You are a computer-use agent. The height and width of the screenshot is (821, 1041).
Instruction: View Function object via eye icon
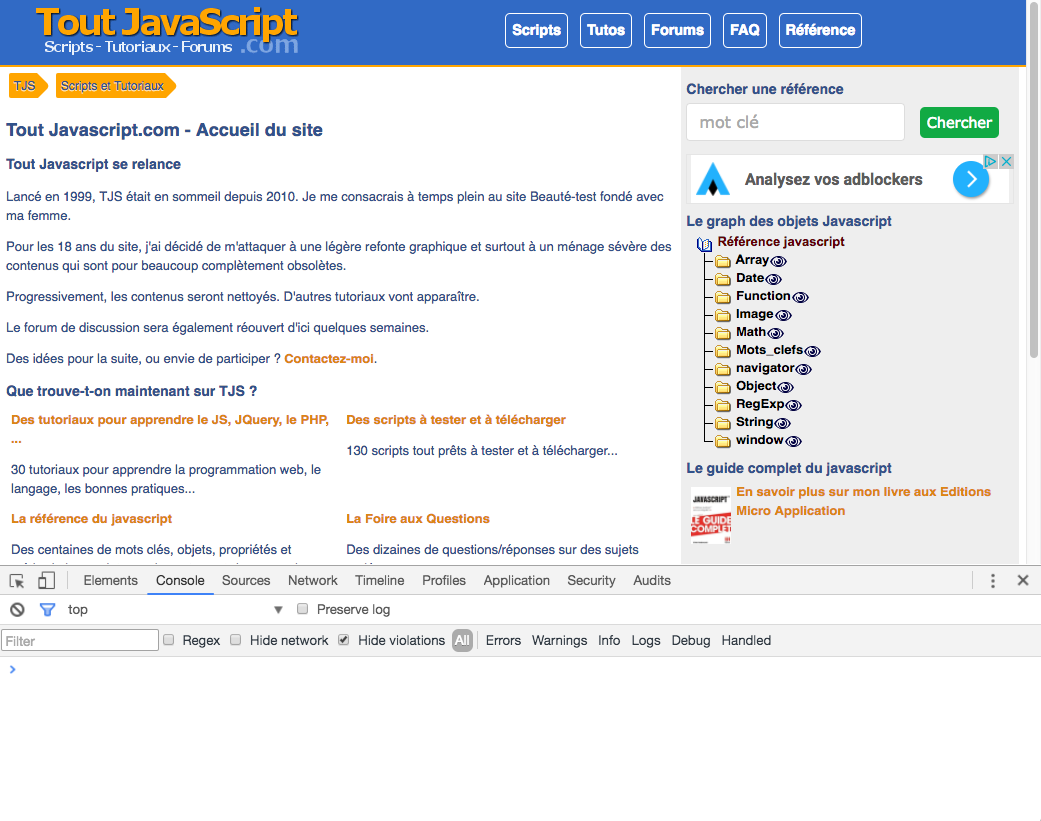coord(800,297)
